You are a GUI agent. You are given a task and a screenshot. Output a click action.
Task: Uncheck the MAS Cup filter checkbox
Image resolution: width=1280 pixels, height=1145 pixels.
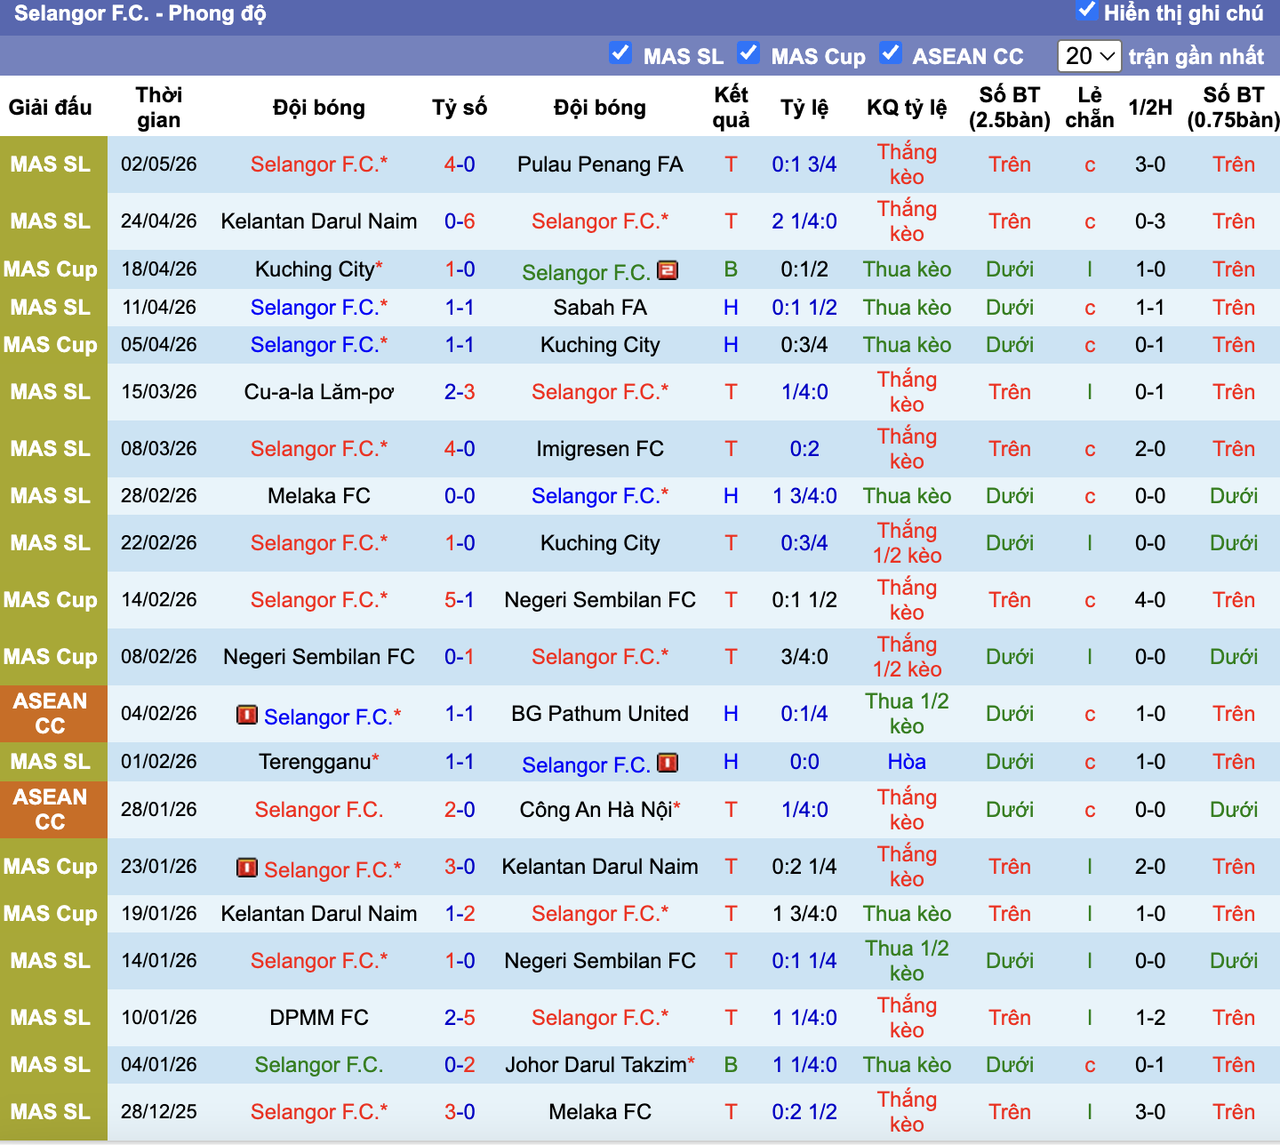point(748,53)
